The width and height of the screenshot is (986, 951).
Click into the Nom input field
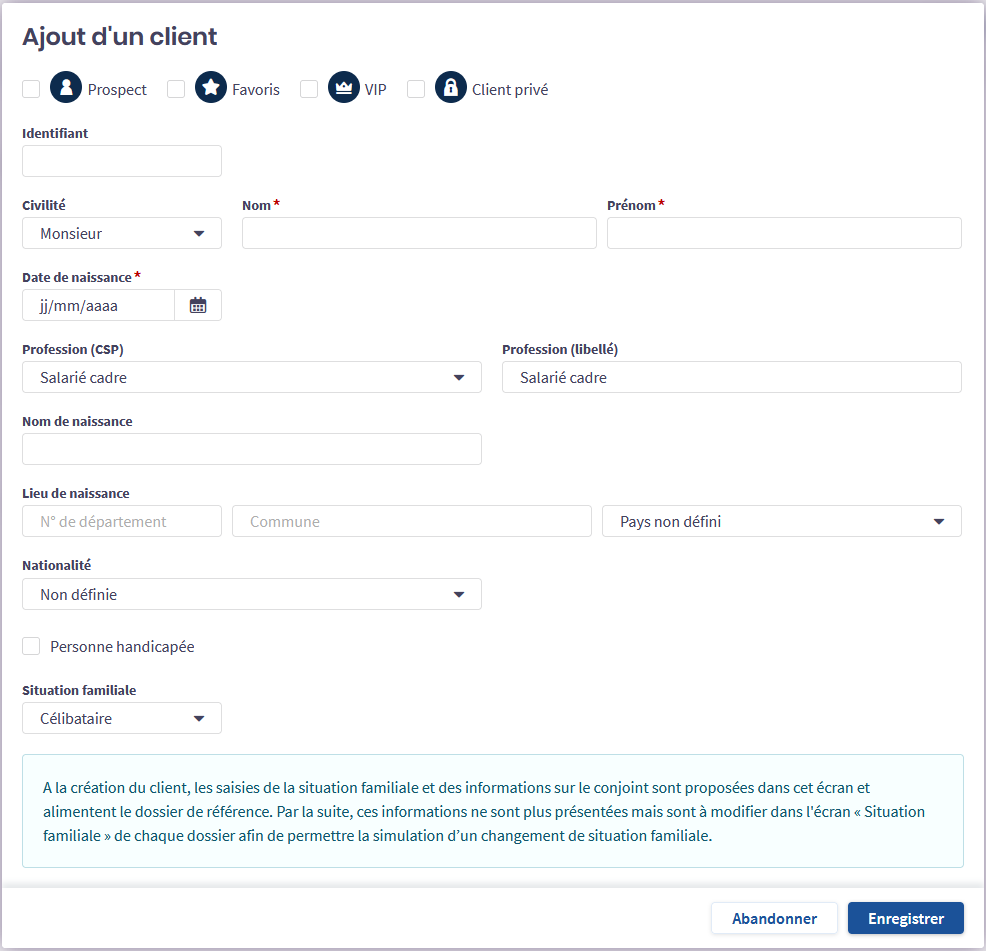tap(419, 234)
